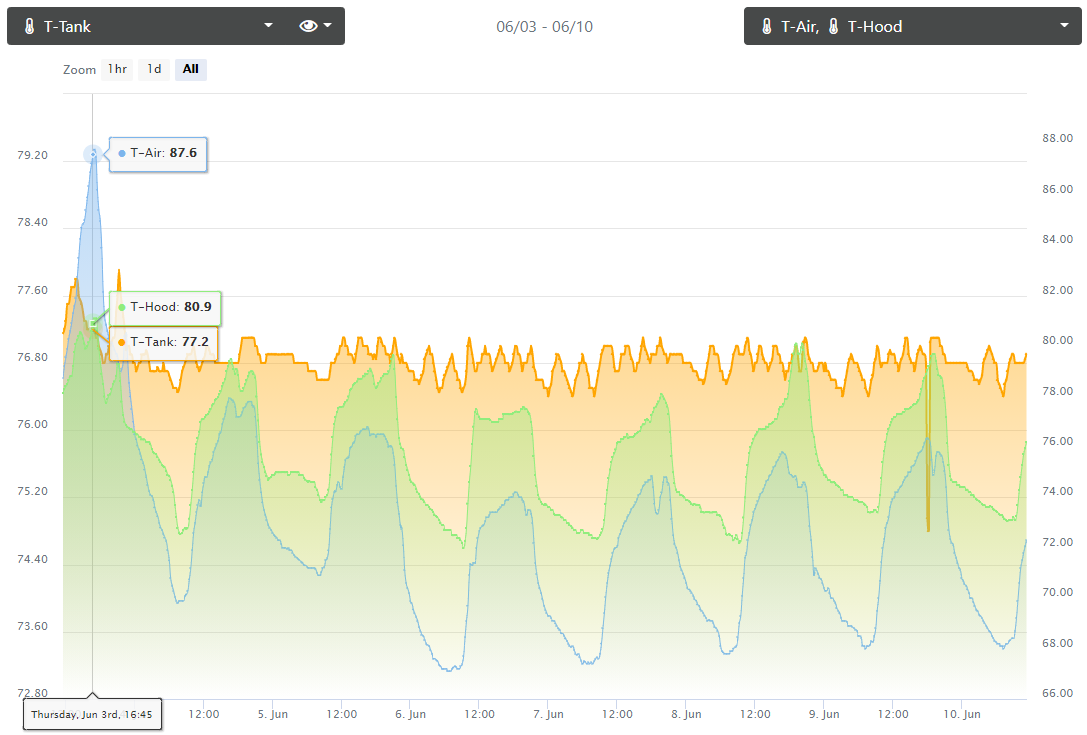The width and height of the screenshot is (1087, 735).
Task: Select the All zoom range
Action: (x=191, y=69)
